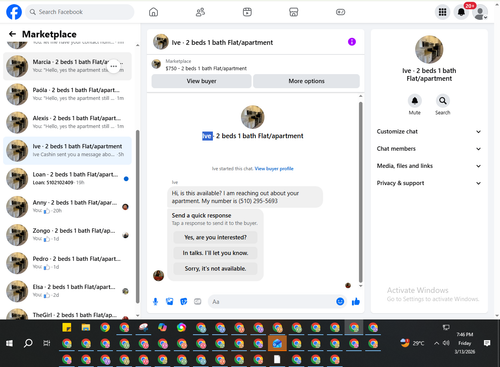Click Ive's message mentioning phone number
The image size is (500, 367).
point(245,197)
